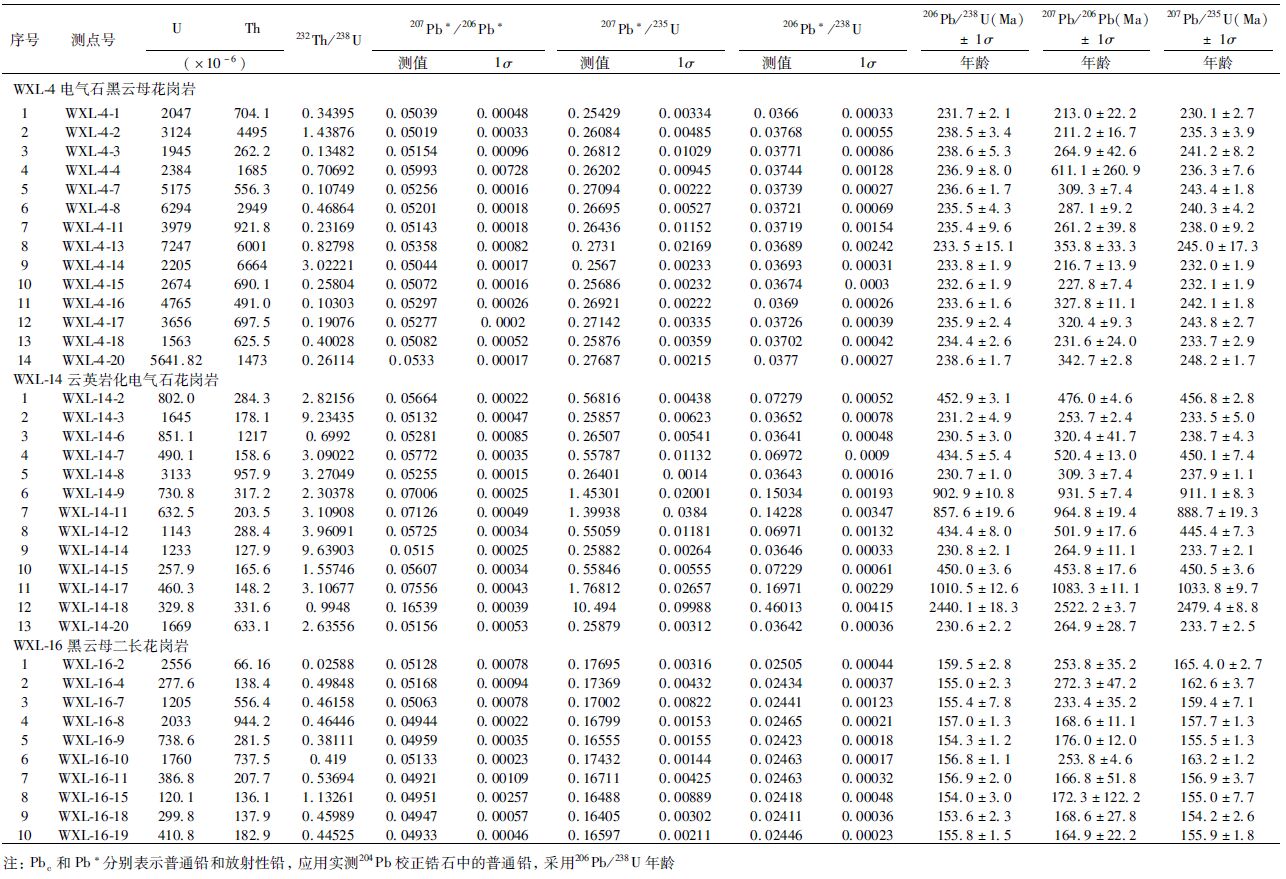Click sample ID cell WXL-4-1
This screenshot has width=1286, height=879.
(93, 113)
